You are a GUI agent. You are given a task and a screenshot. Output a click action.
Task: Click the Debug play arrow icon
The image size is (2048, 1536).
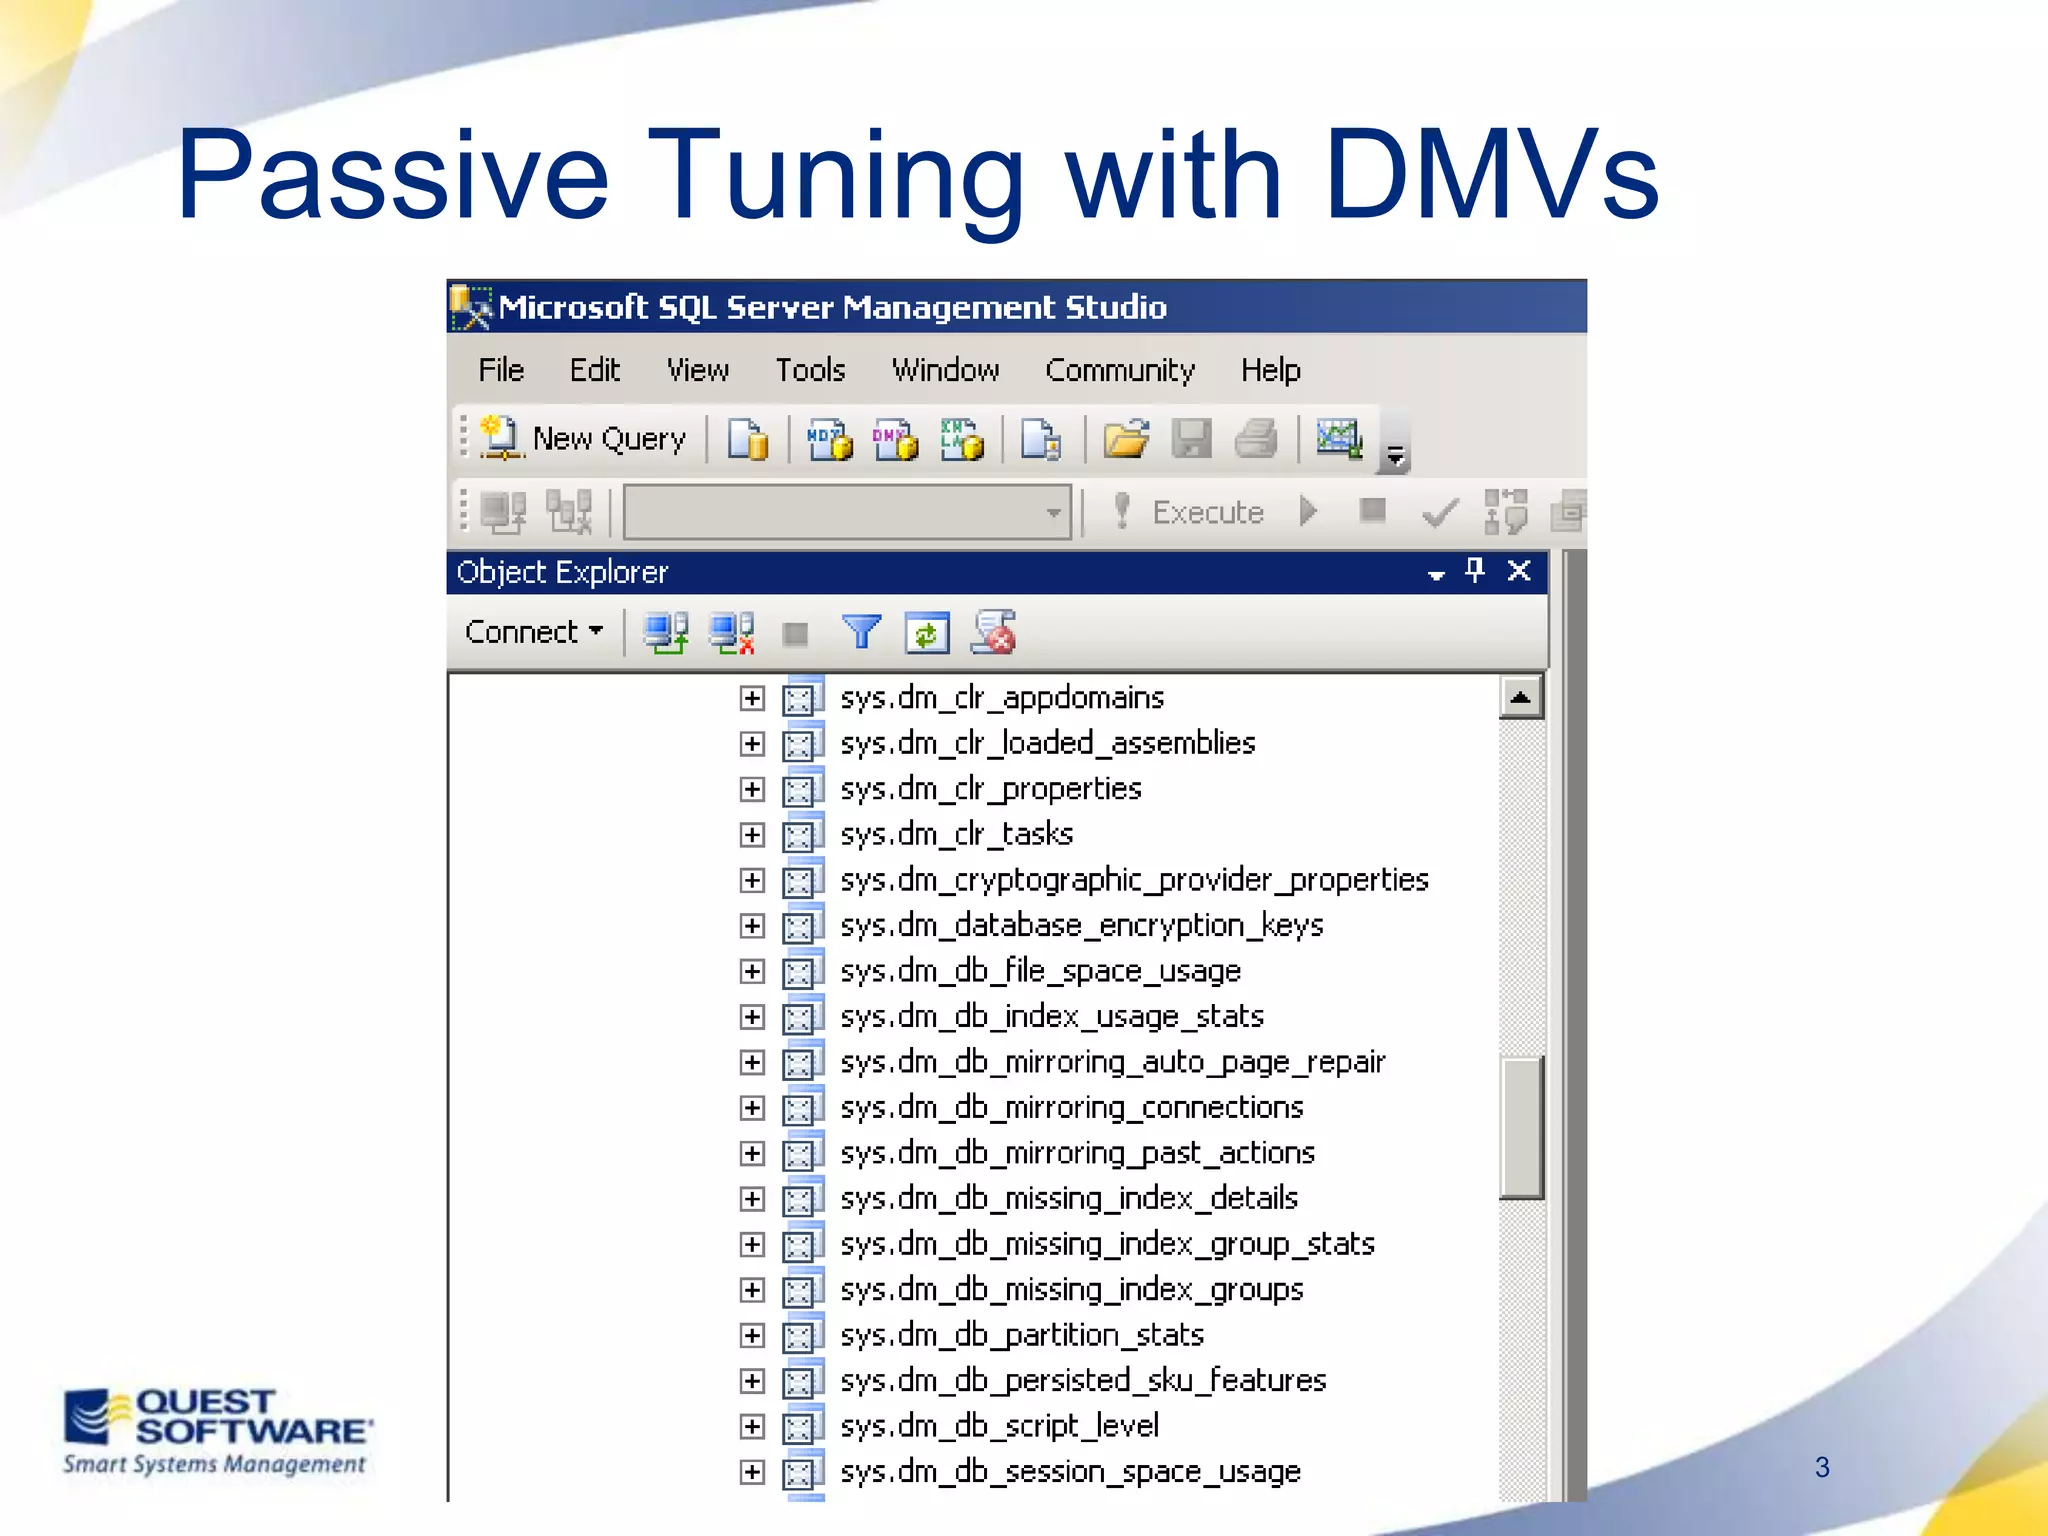coord(1308,511)
